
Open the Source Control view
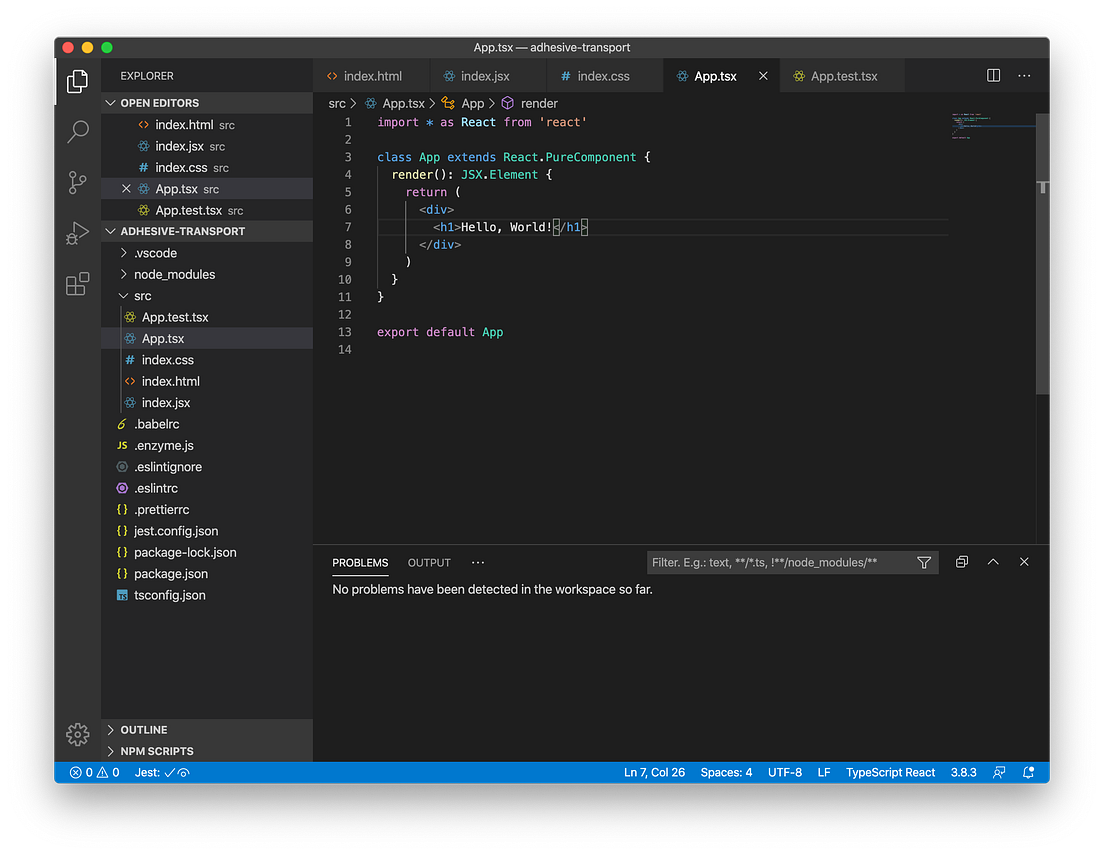pyautogui.click(x=77, y=182)
